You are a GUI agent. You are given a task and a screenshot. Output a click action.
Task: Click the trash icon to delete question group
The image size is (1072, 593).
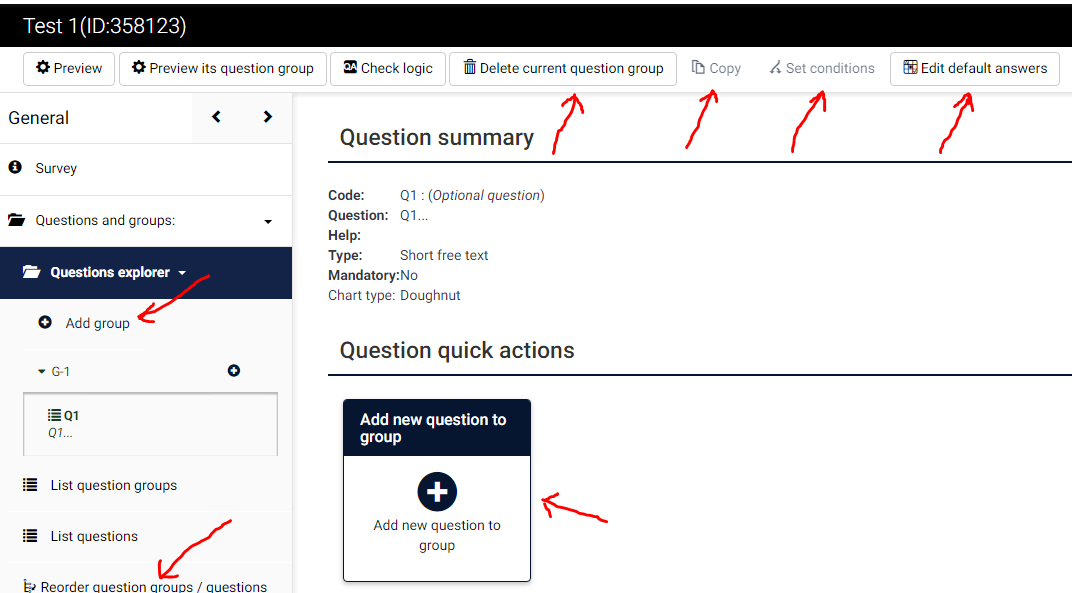469,68
